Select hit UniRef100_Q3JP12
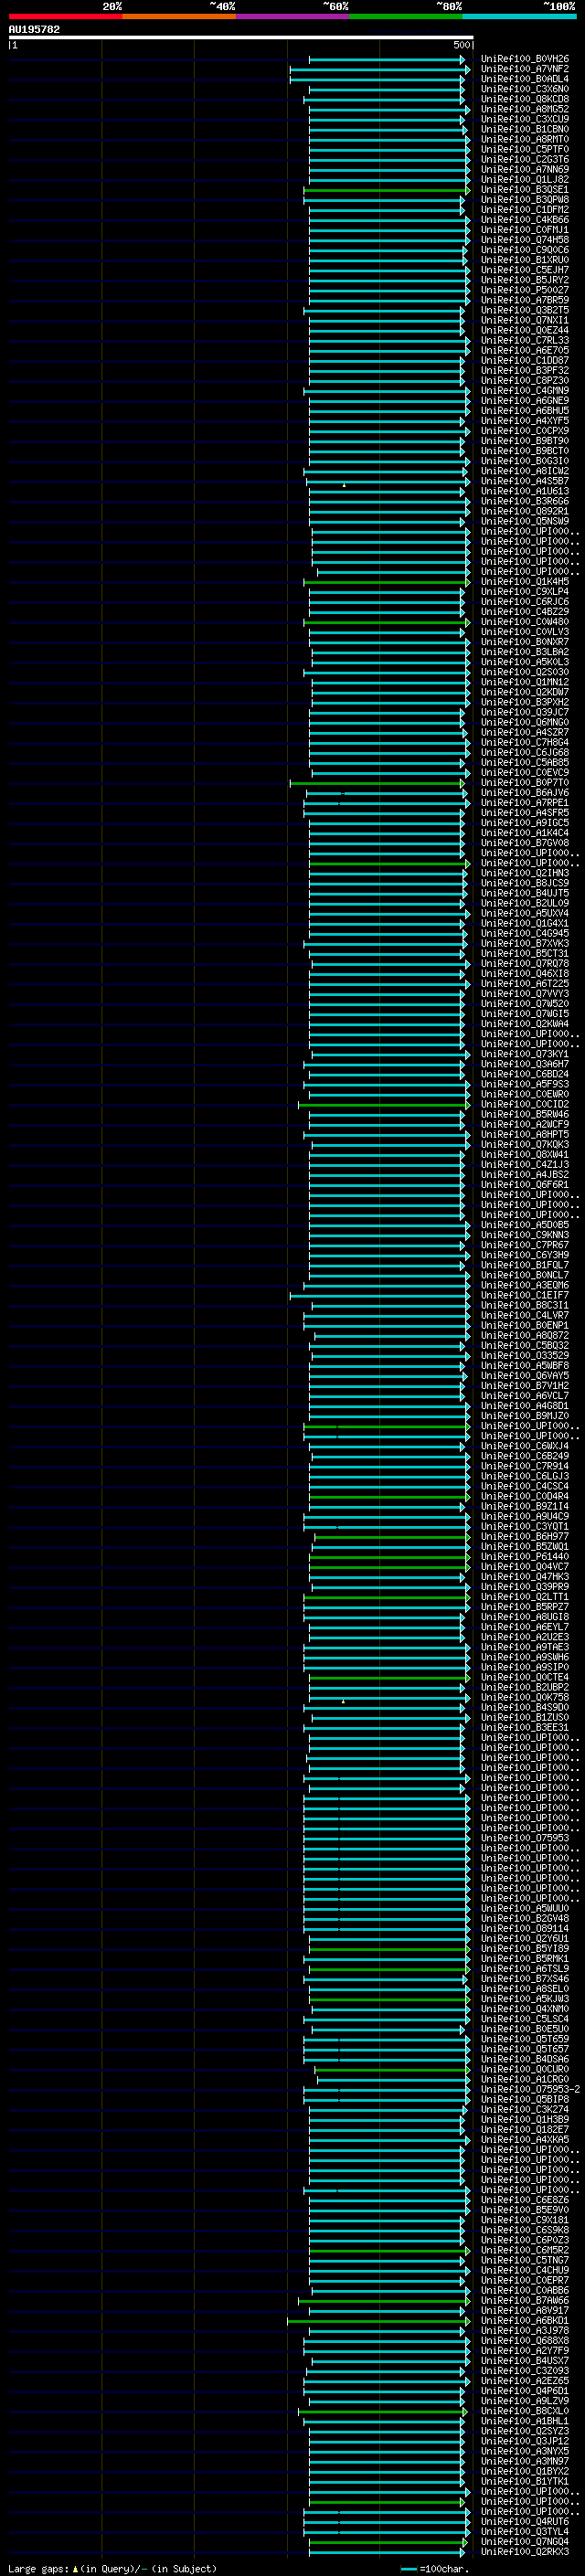Viewport: 585px width, 2576px height. [x=524, y=2442]
